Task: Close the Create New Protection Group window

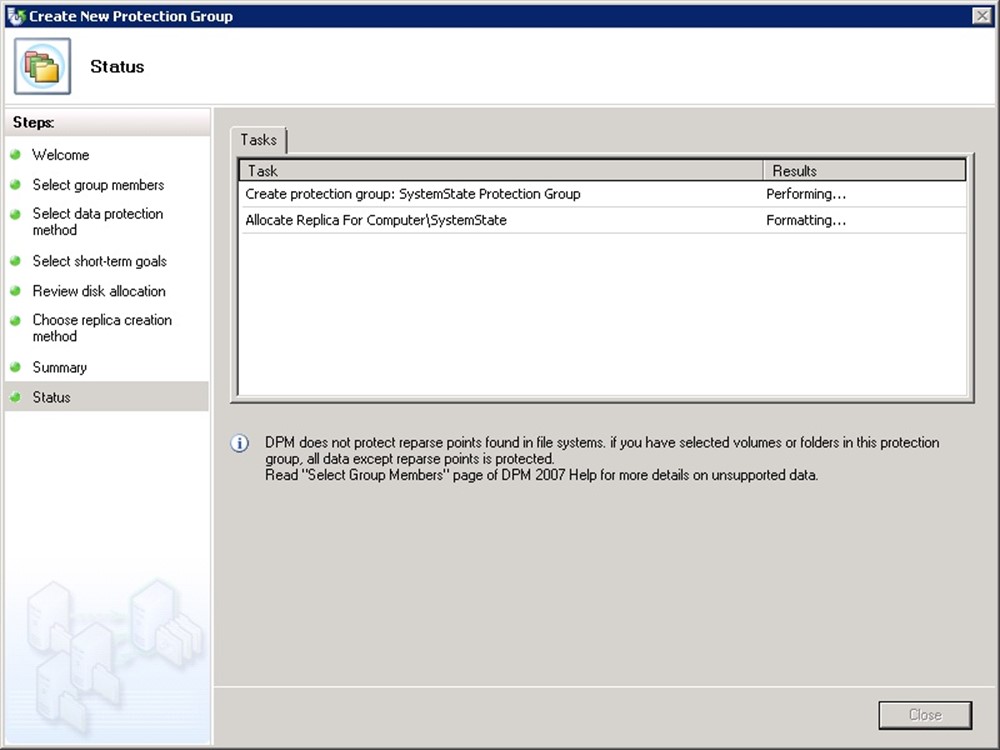Action: [x=981, y=16]
